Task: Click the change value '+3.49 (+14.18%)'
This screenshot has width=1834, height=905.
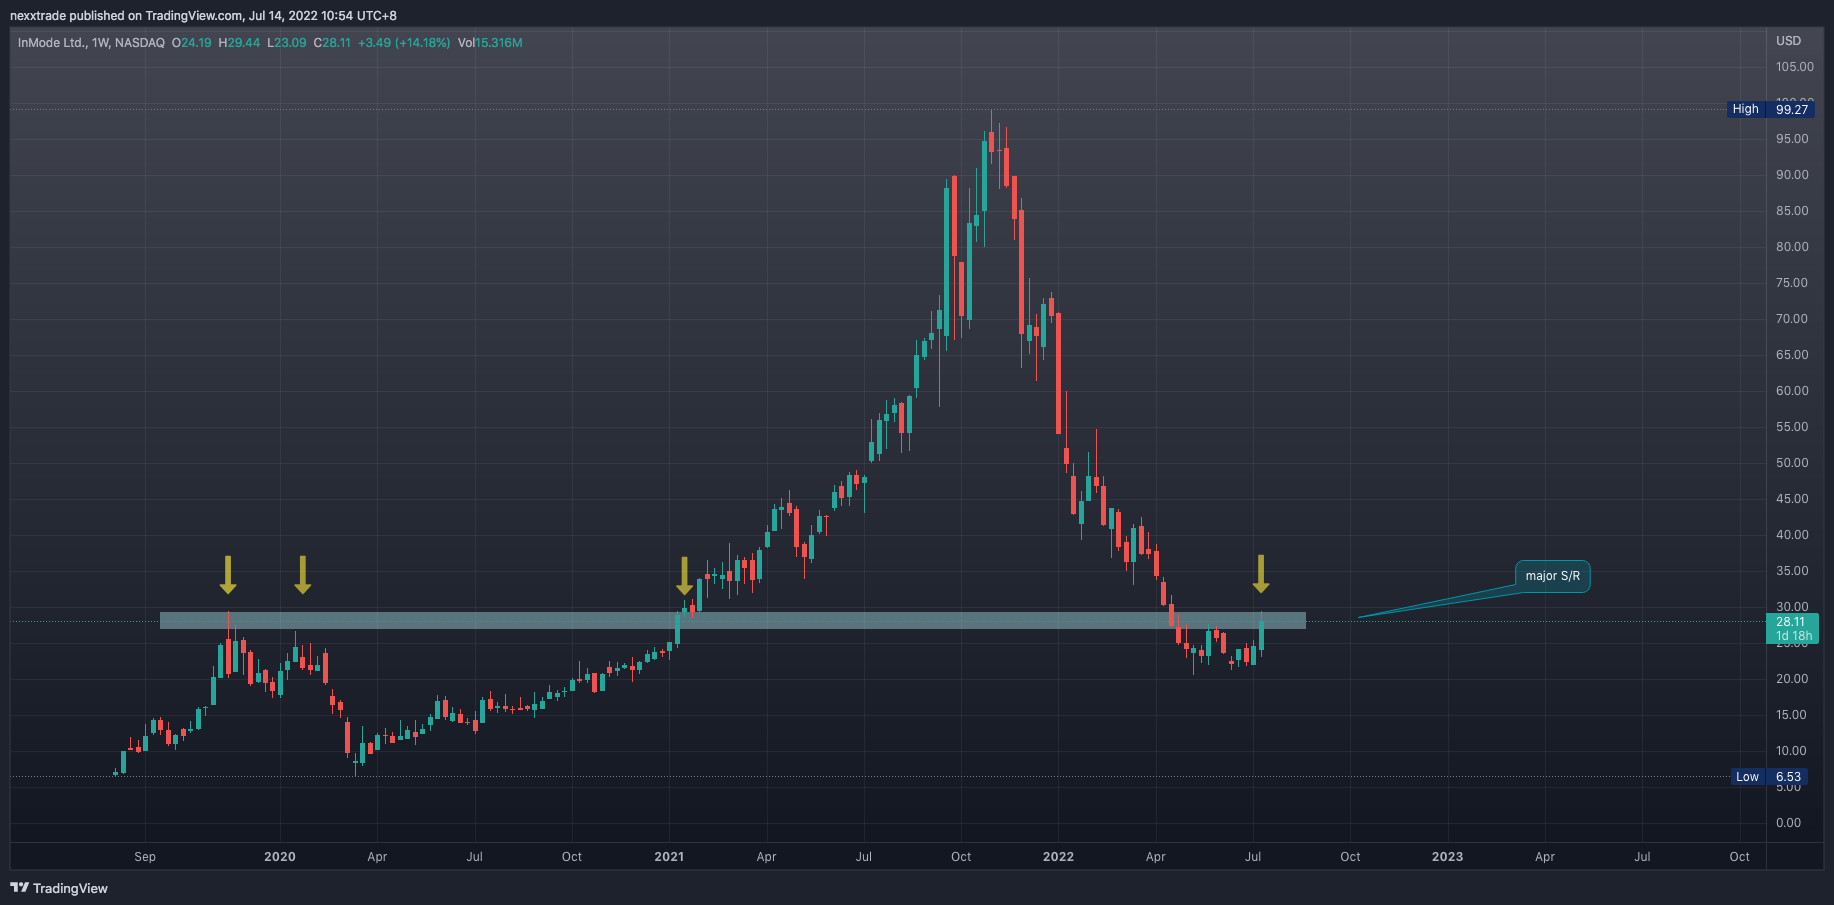Action: (404, 43)
